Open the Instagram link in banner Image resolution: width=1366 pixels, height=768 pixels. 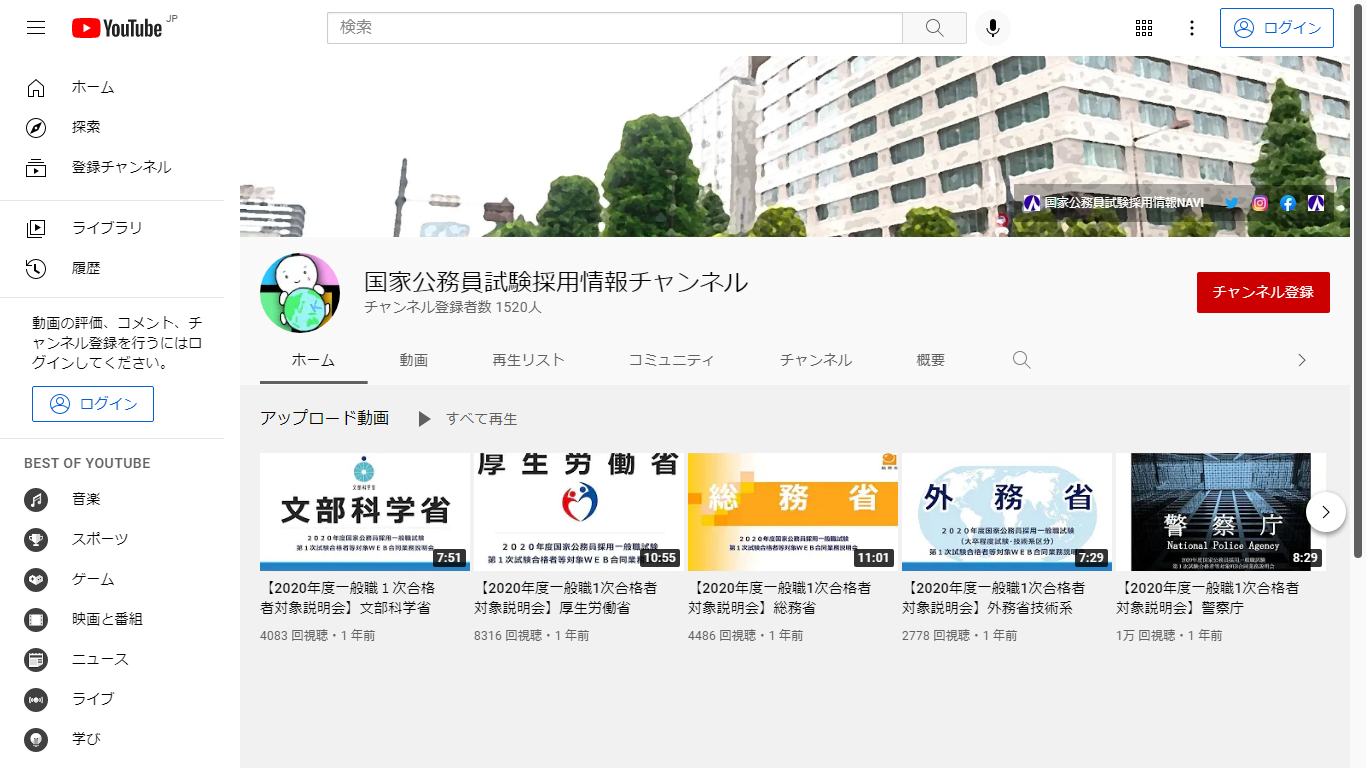click(x=1260, y=203)
